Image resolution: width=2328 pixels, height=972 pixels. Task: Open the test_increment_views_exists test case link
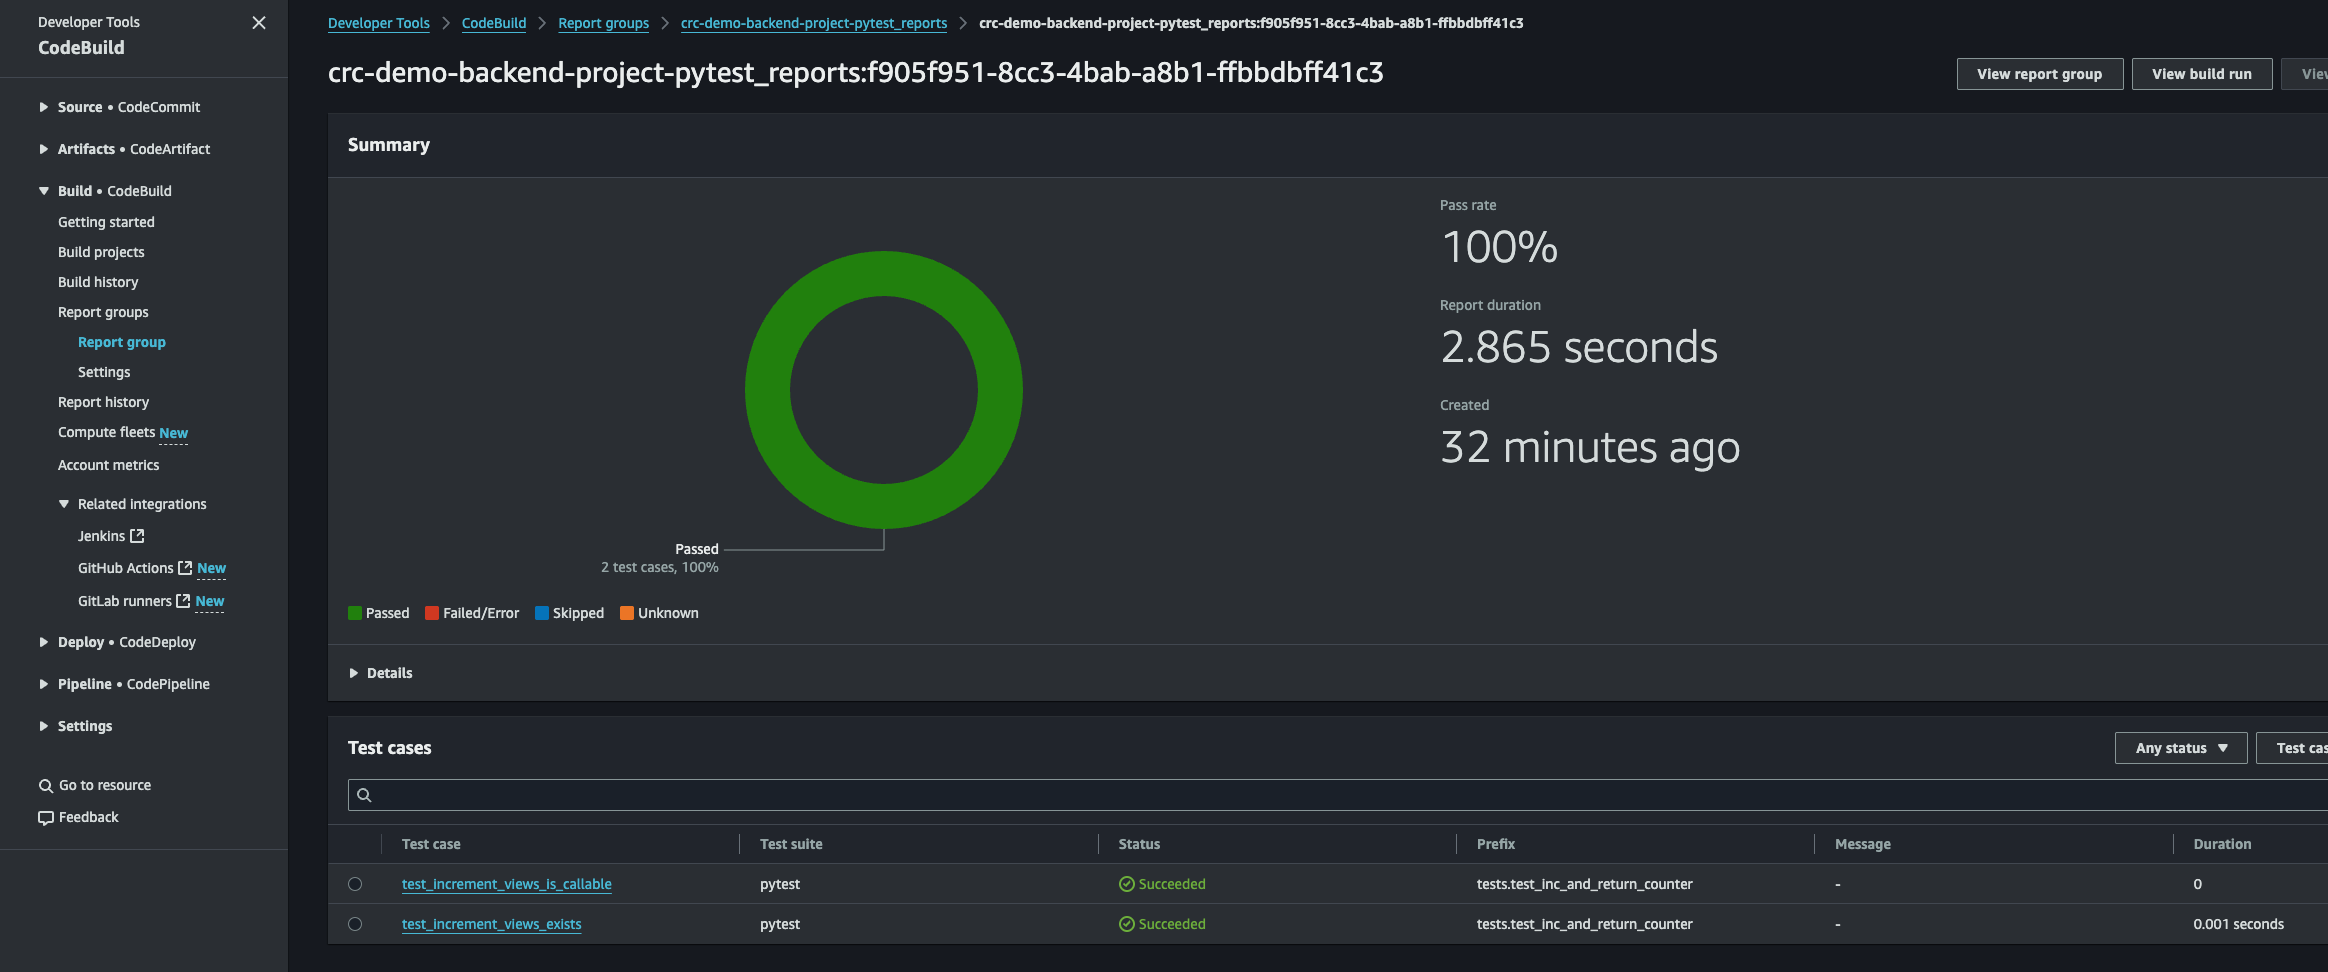490,924
